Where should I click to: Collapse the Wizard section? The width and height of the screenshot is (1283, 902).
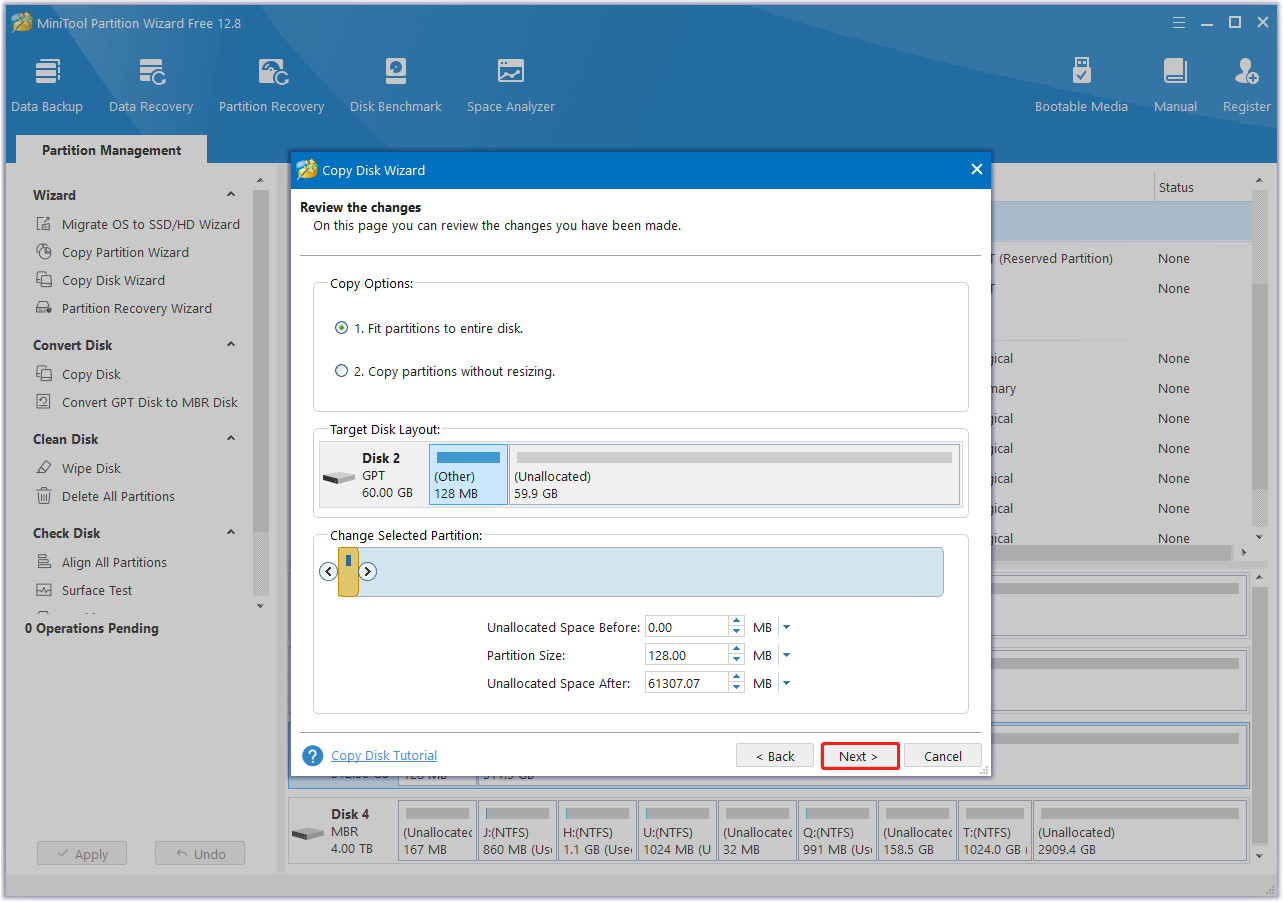(231, 195)
